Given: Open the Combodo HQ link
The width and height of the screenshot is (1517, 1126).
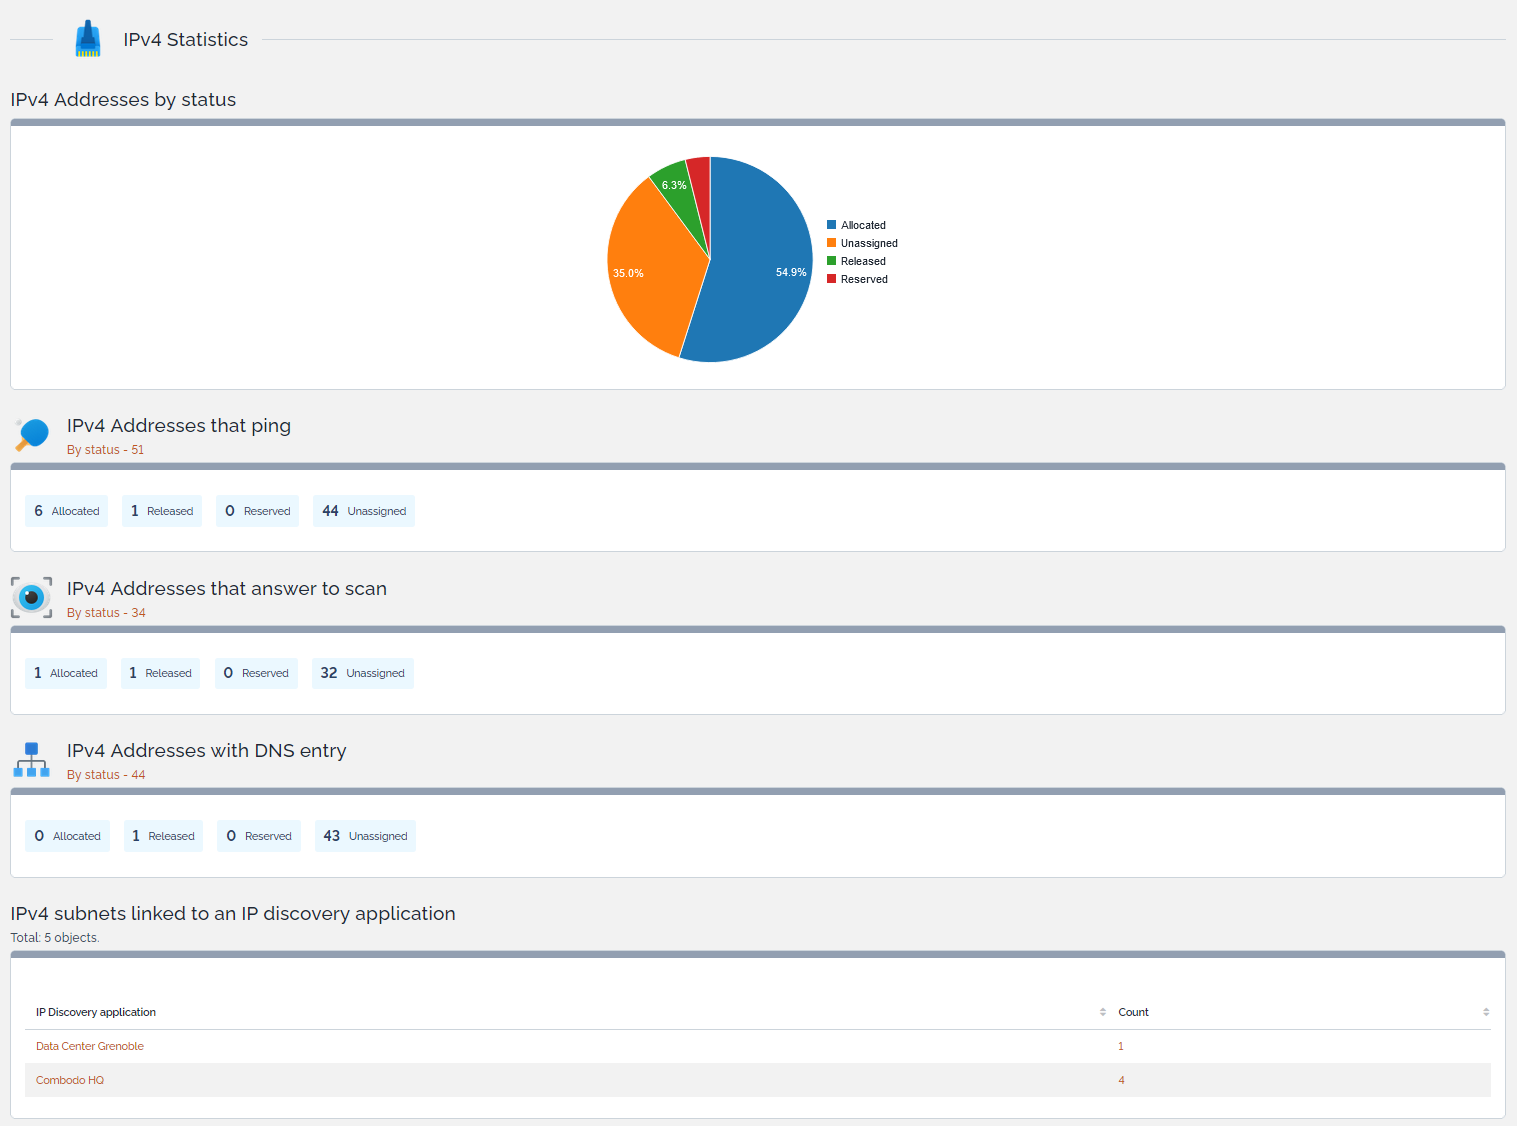Looking at the screenshot, I should 70,1080.
